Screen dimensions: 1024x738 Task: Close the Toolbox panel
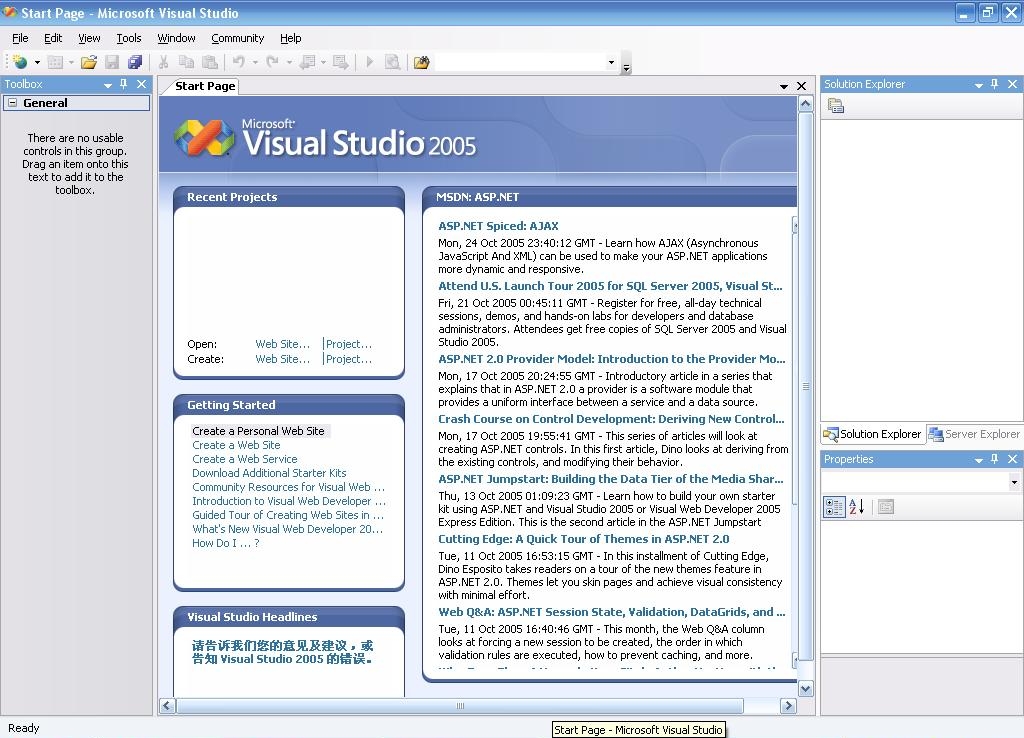141,84
